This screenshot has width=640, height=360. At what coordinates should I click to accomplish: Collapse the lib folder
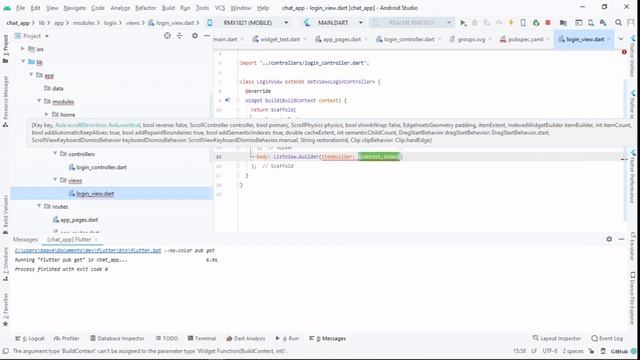pyautogui.click(x=23, y=62)
